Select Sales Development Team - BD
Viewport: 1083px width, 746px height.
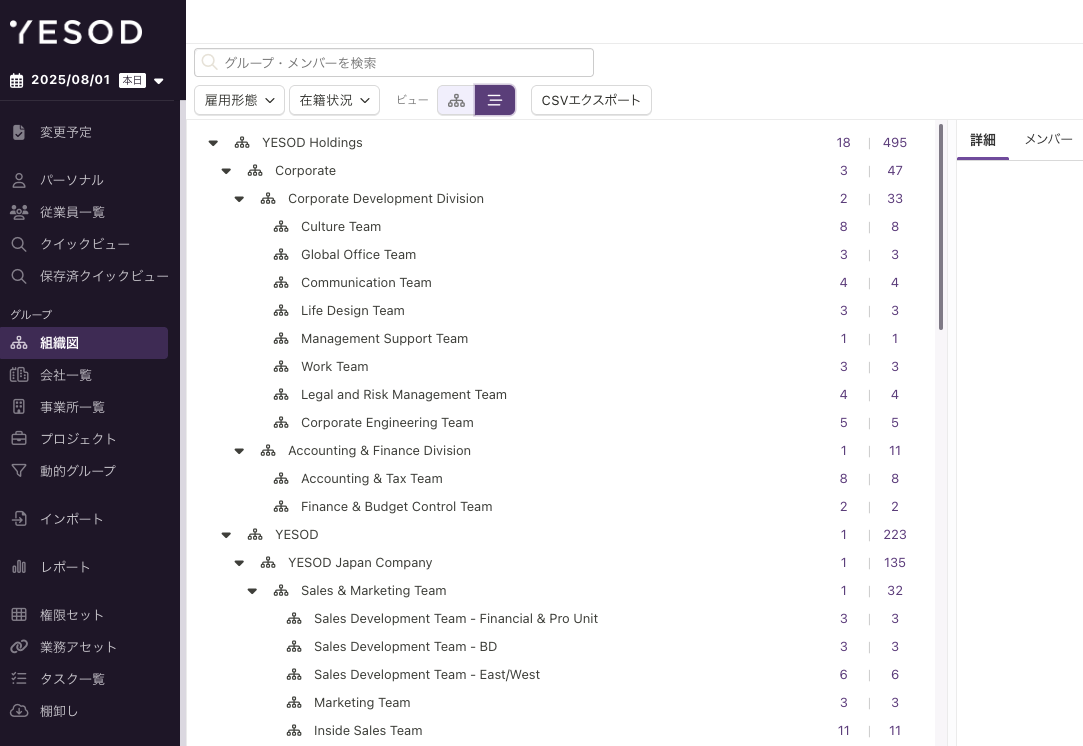tap(561, 647)
